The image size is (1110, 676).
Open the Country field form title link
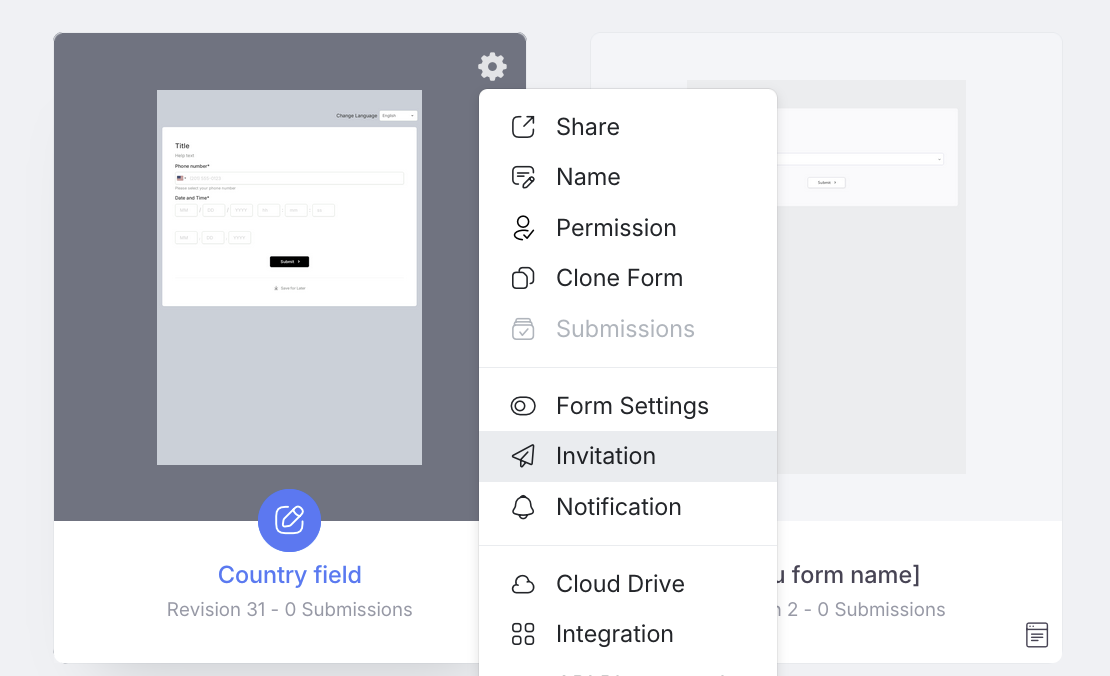coord(289,575)
